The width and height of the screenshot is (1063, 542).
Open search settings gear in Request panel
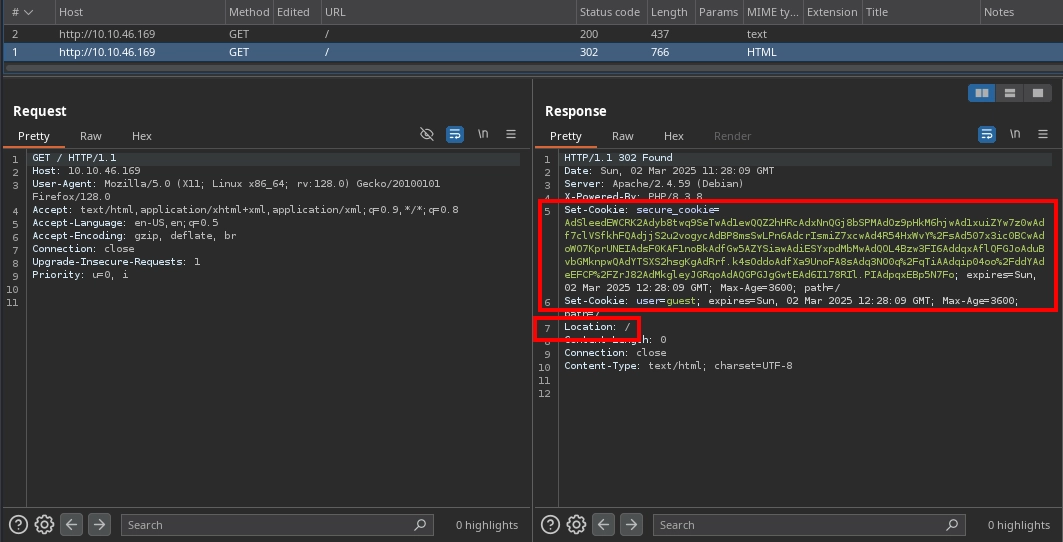[44, 524]
